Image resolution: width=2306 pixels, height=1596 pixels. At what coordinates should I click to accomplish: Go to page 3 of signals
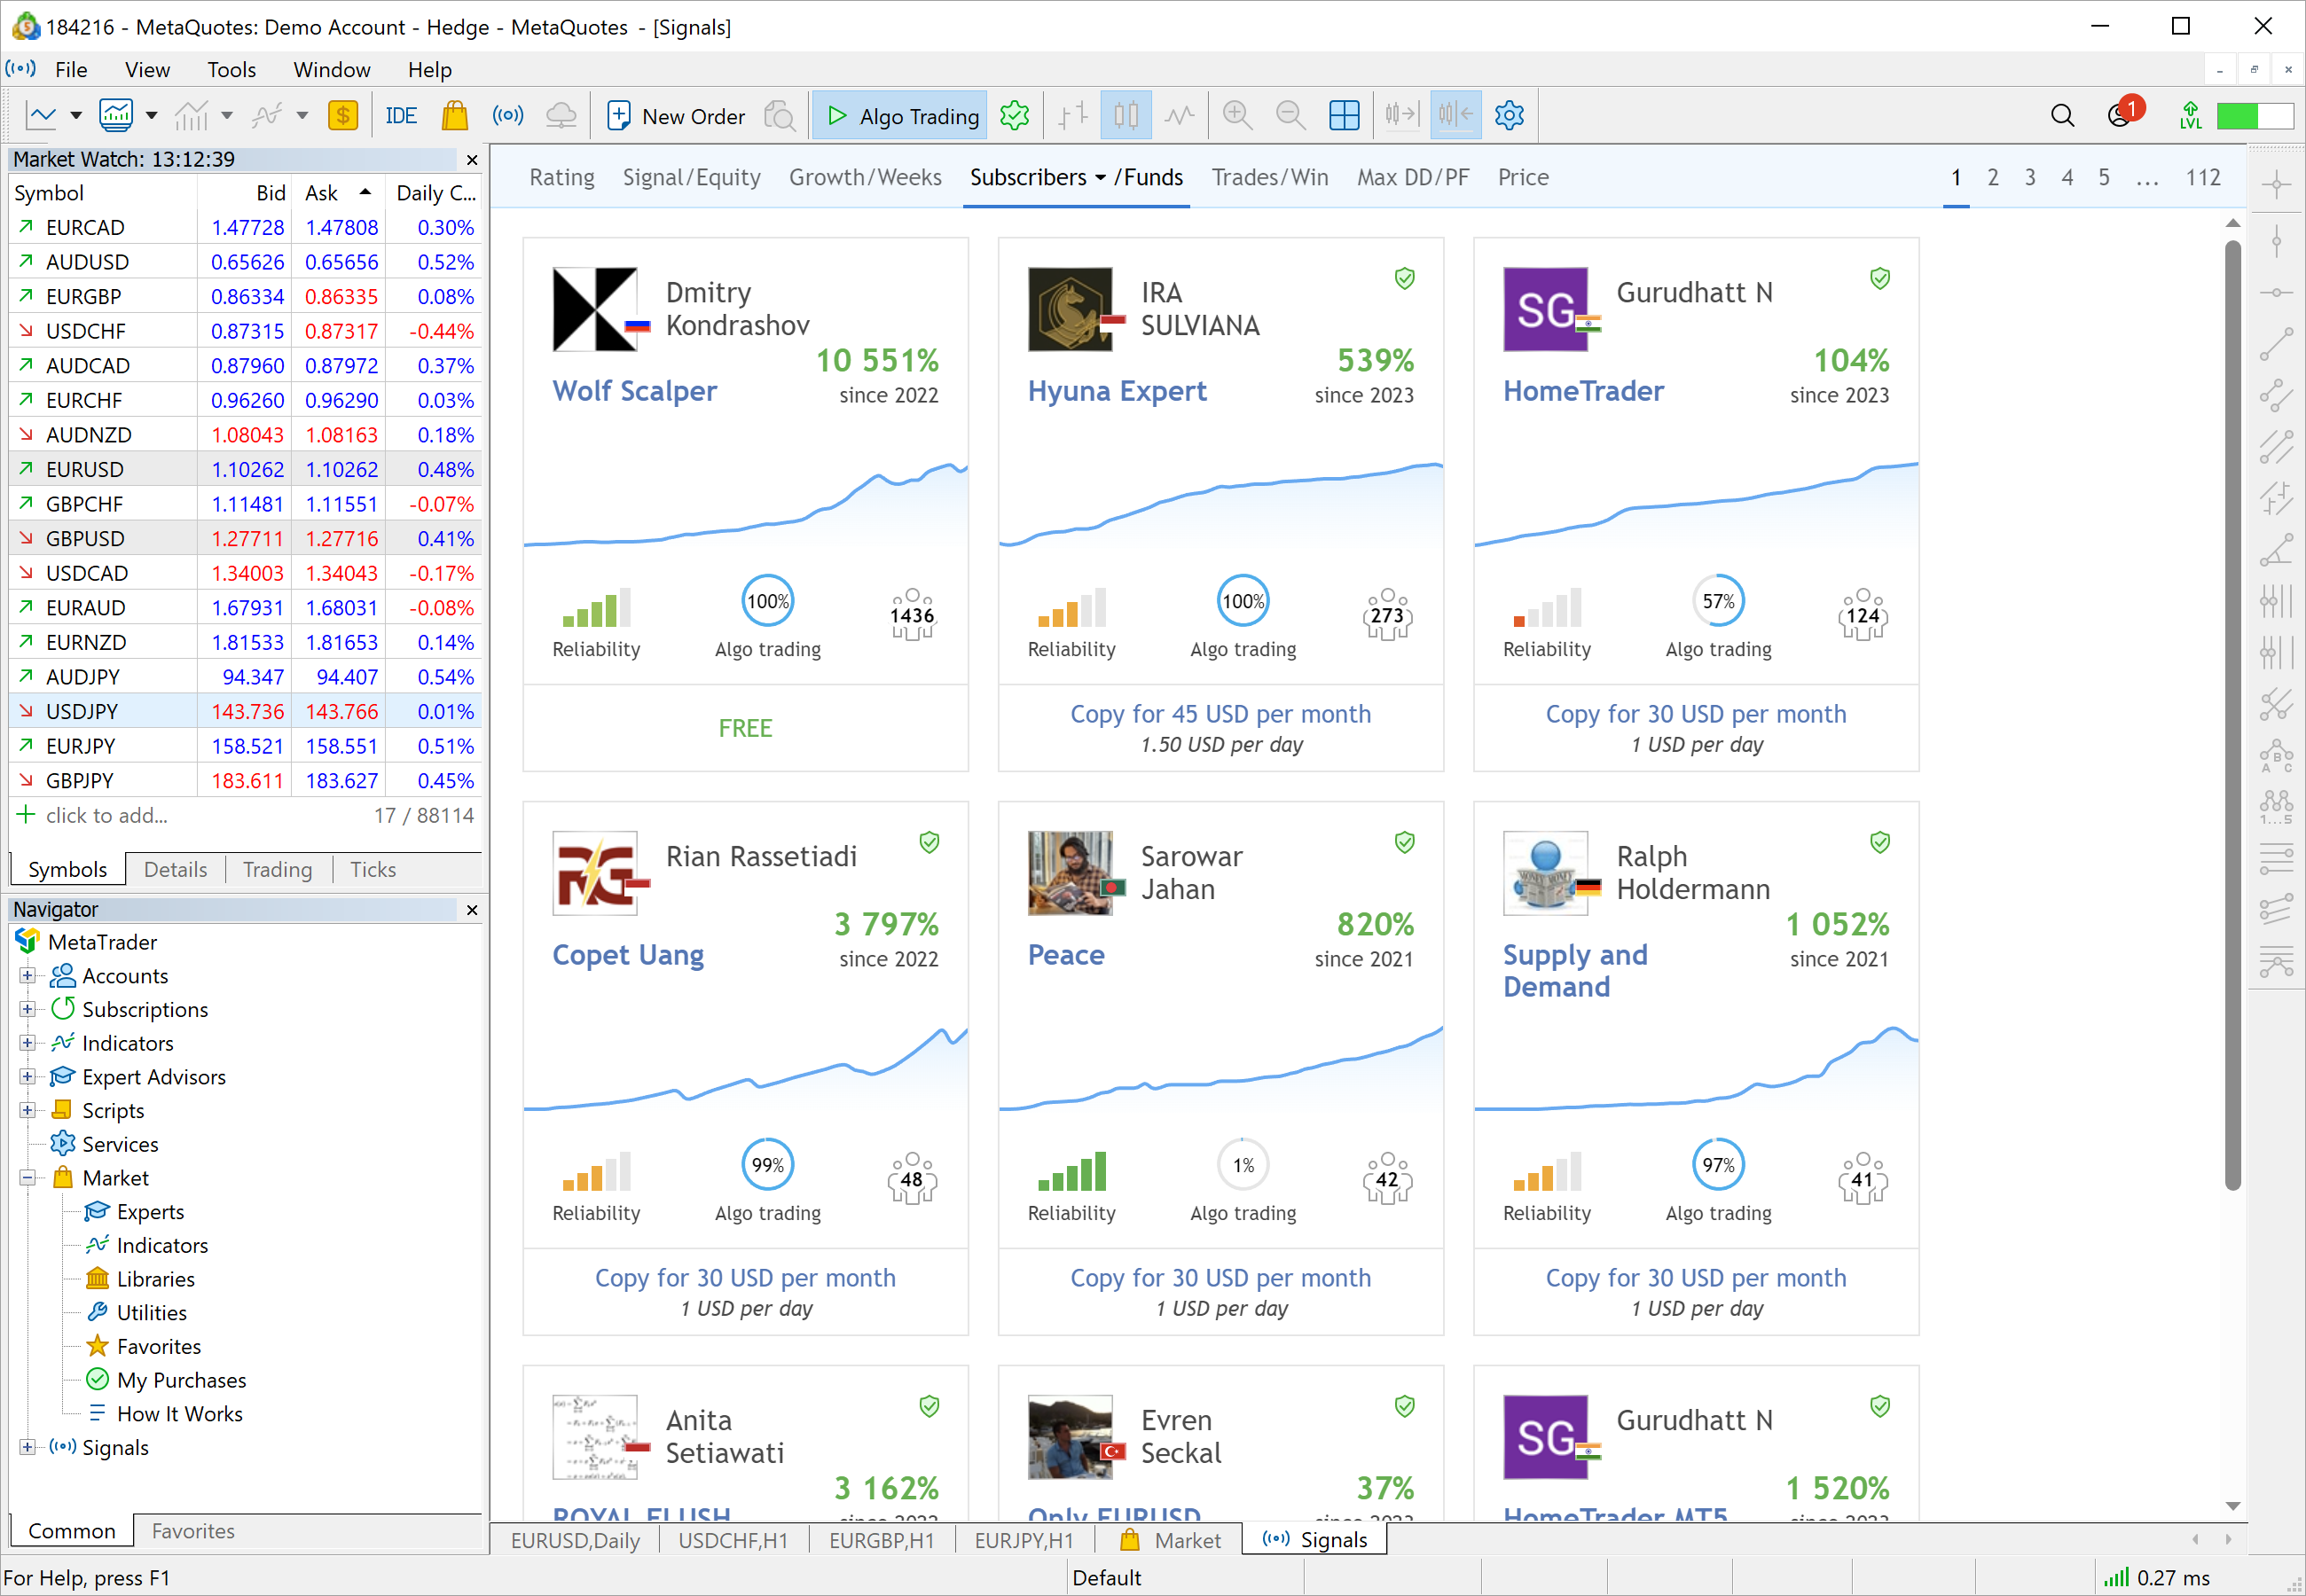coord(2030,177)
